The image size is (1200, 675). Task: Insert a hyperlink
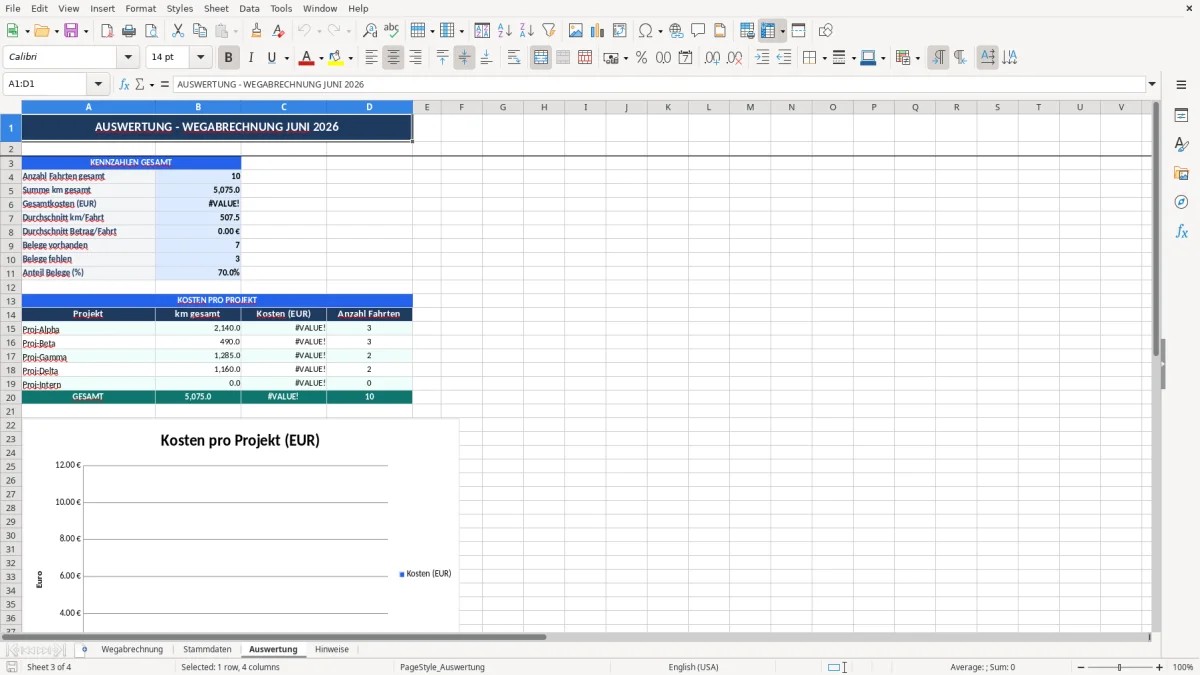[676, 31]
